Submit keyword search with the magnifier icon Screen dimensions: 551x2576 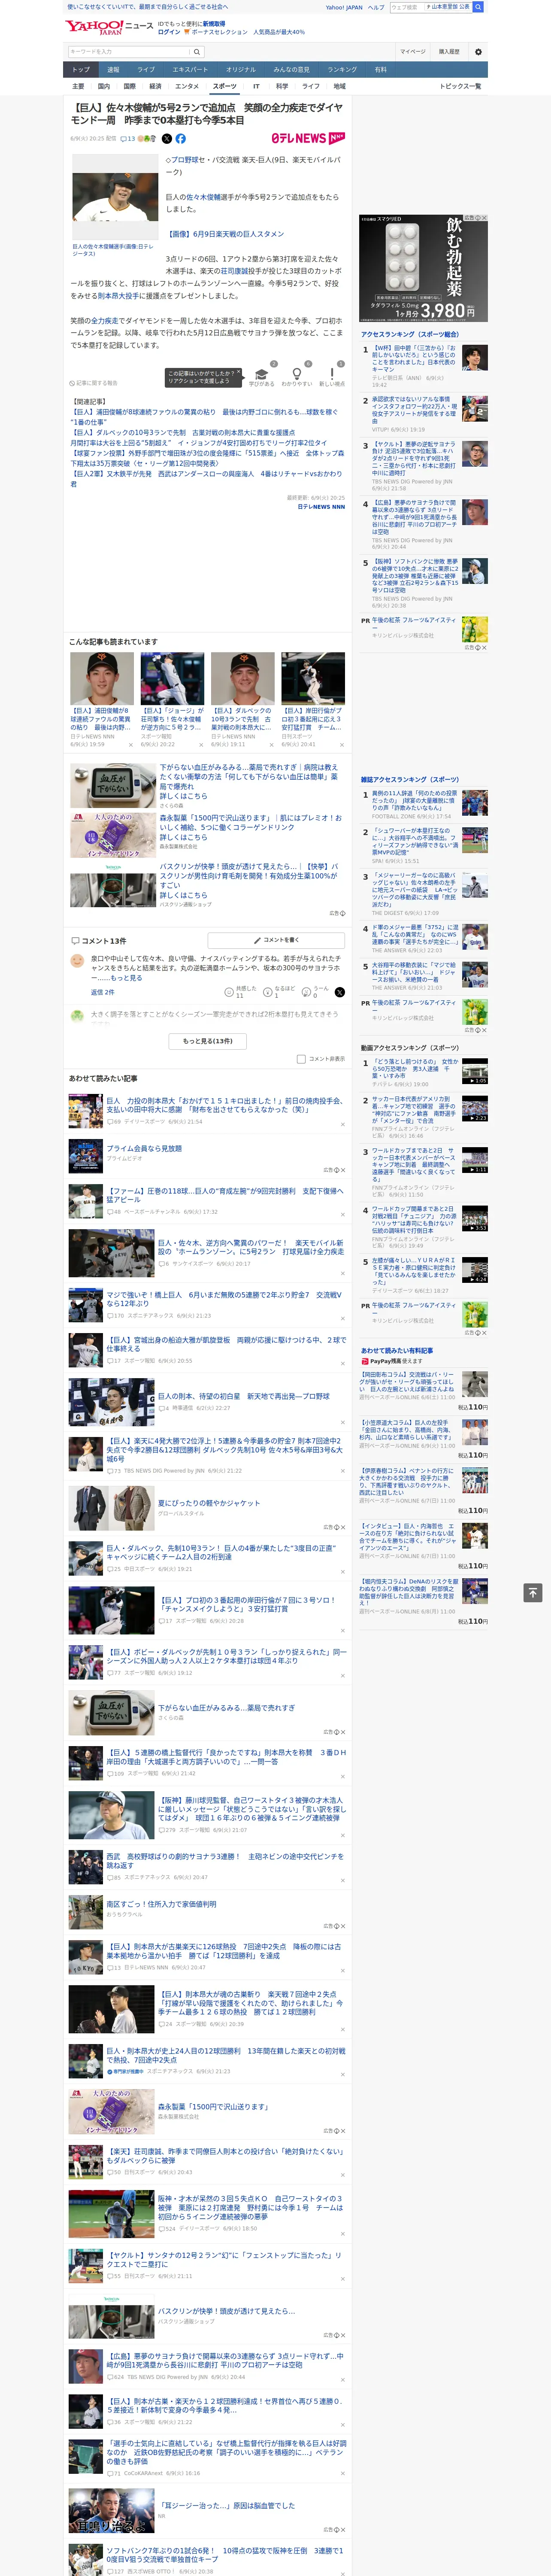point(197,52)
